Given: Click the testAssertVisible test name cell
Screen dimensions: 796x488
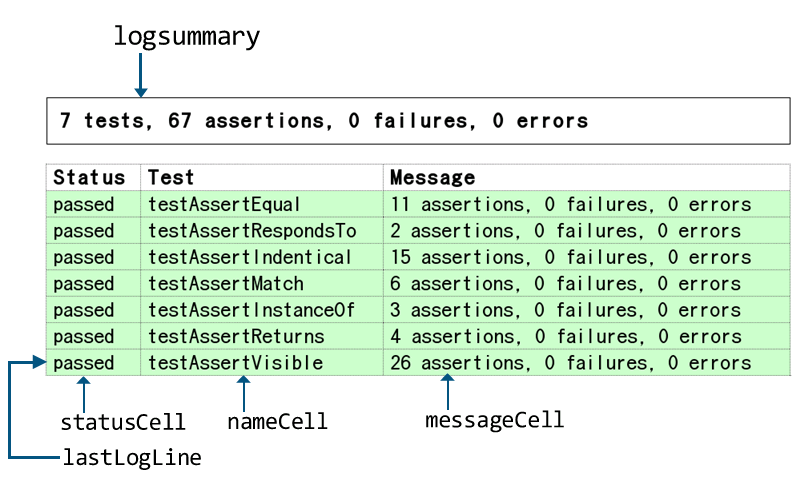Looking at the screenshot, I should [262, 363].
